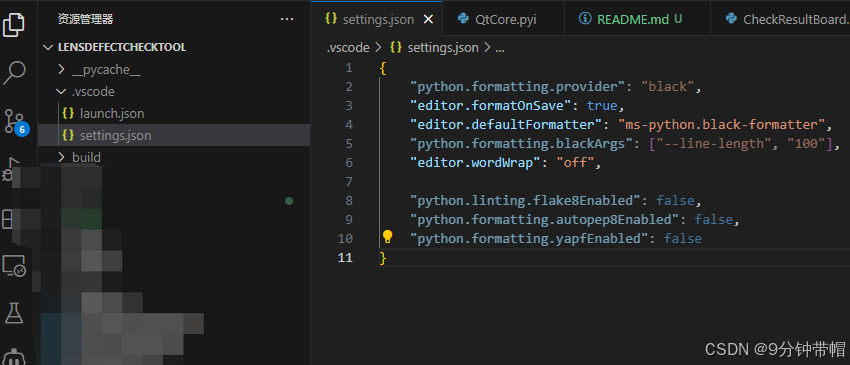This screenshot has height=365, width=850.
Task: Open the Explorer view in activity bar
Action: (x=14, y=25)
